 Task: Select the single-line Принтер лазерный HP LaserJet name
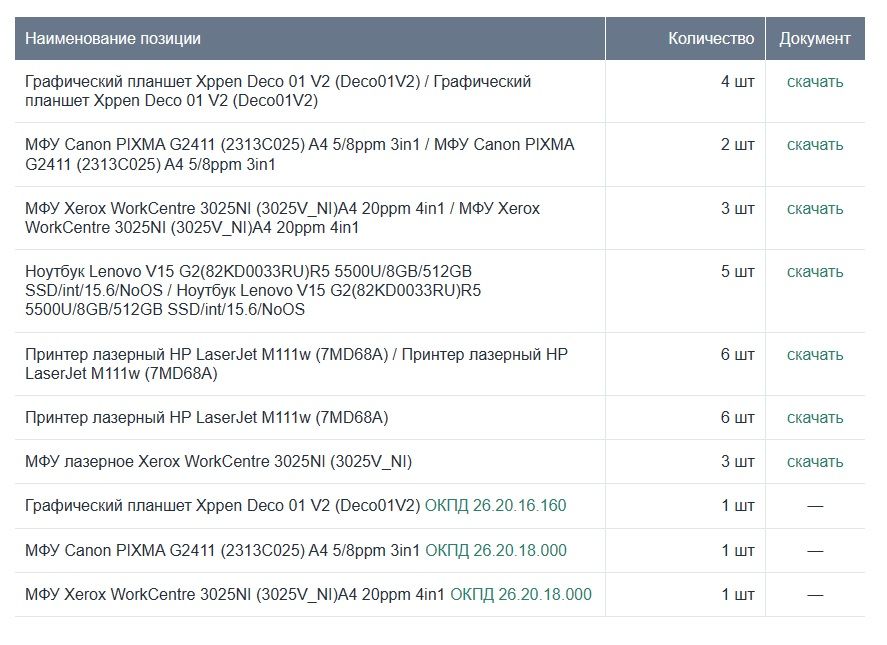(206, 418)
